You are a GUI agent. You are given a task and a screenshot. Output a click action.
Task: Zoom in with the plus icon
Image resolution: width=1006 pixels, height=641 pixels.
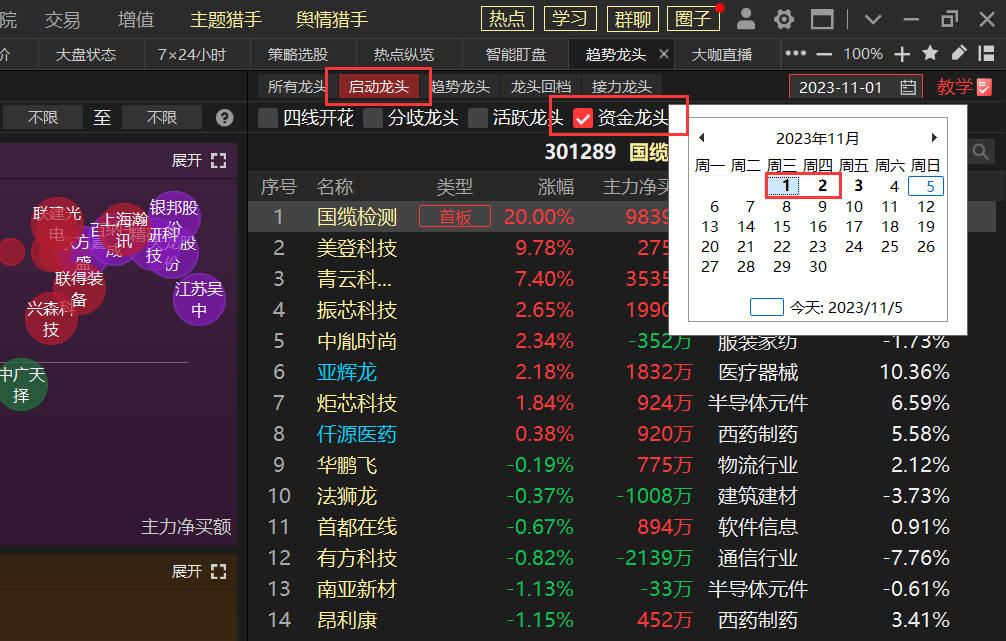(902, 54)
